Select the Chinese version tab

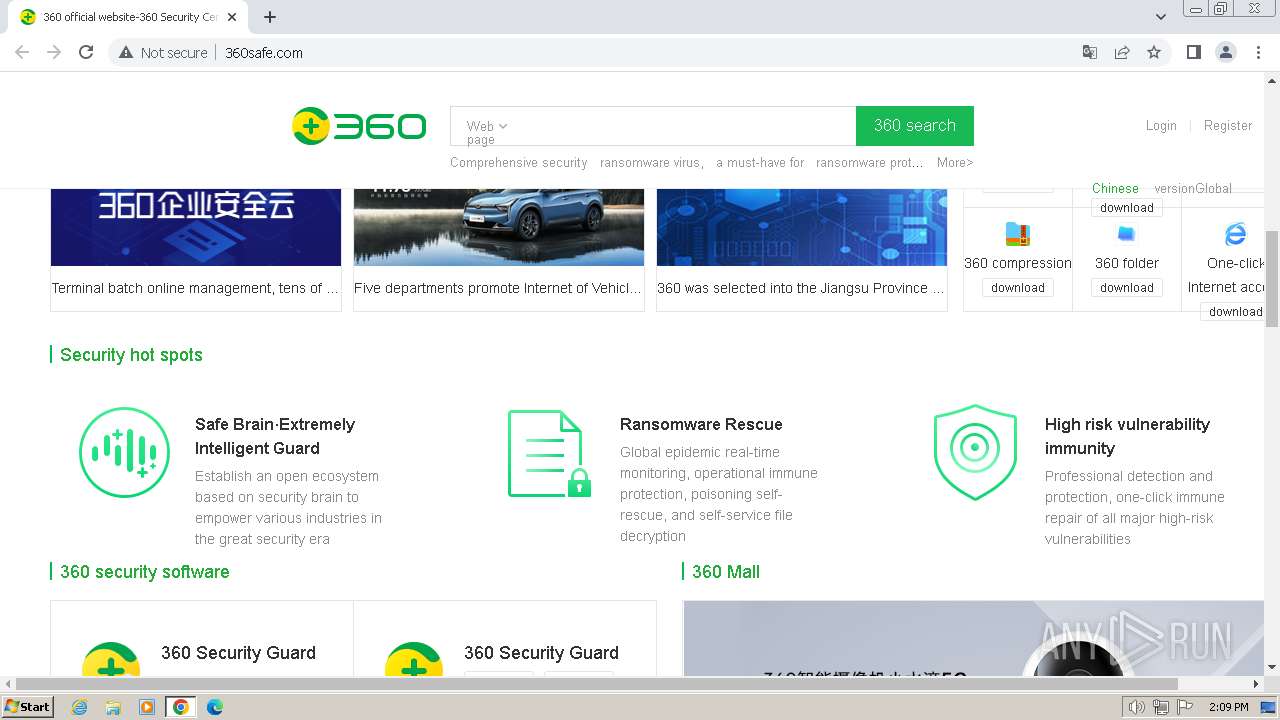tap(1115, 188)
